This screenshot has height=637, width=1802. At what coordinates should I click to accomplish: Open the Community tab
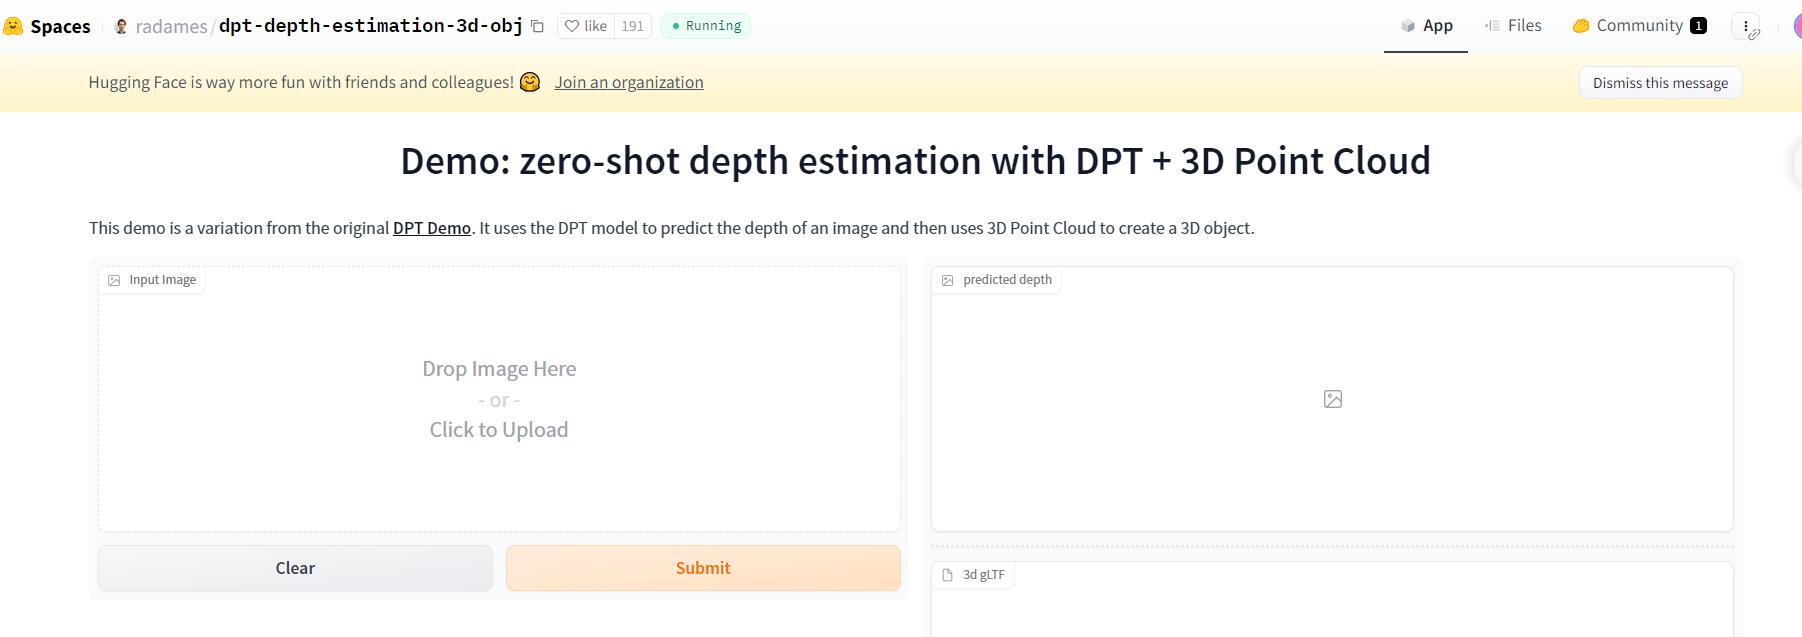point(1639,26)
